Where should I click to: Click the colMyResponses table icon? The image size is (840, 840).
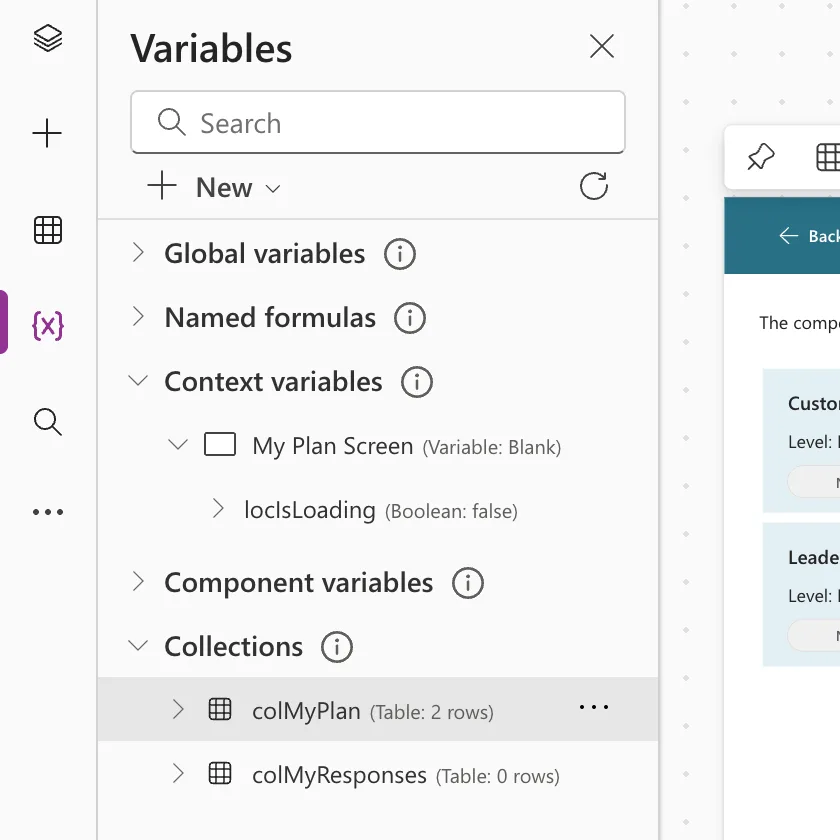220,774
